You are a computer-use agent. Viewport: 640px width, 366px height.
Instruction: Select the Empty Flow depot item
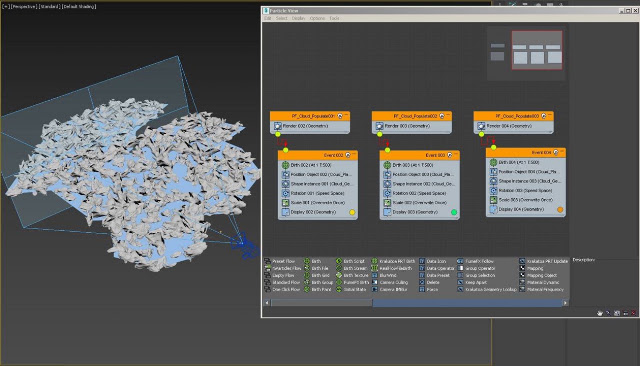point(280,275)
